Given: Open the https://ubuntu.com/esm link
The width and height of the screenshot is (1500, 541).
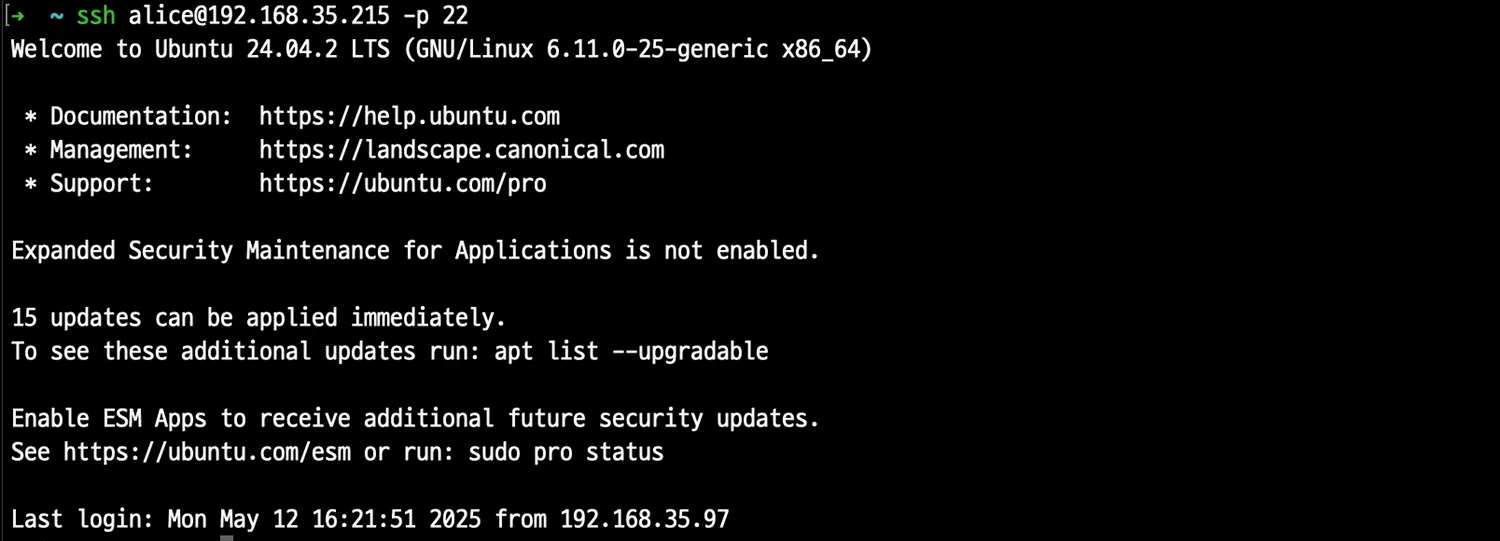Looking at the screenshot, I should 207,452.
